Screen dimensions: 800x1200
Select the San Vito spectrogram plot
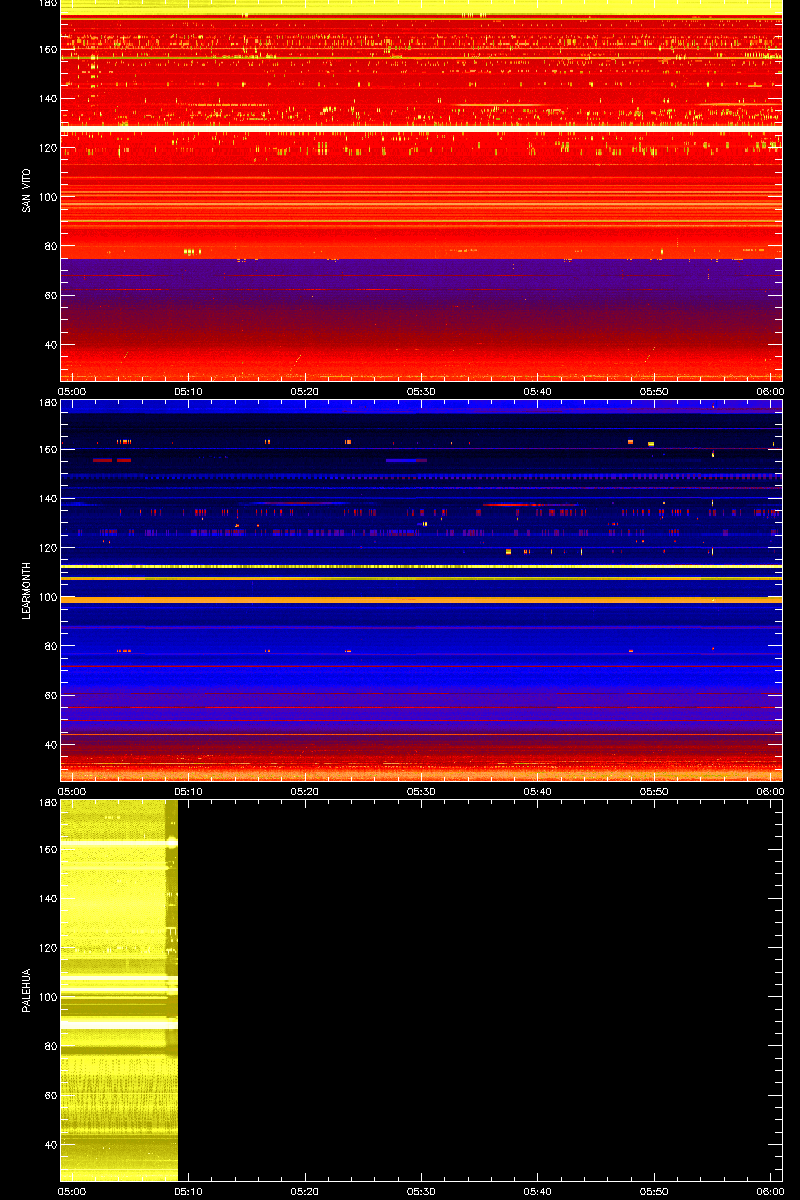[421, 190]
